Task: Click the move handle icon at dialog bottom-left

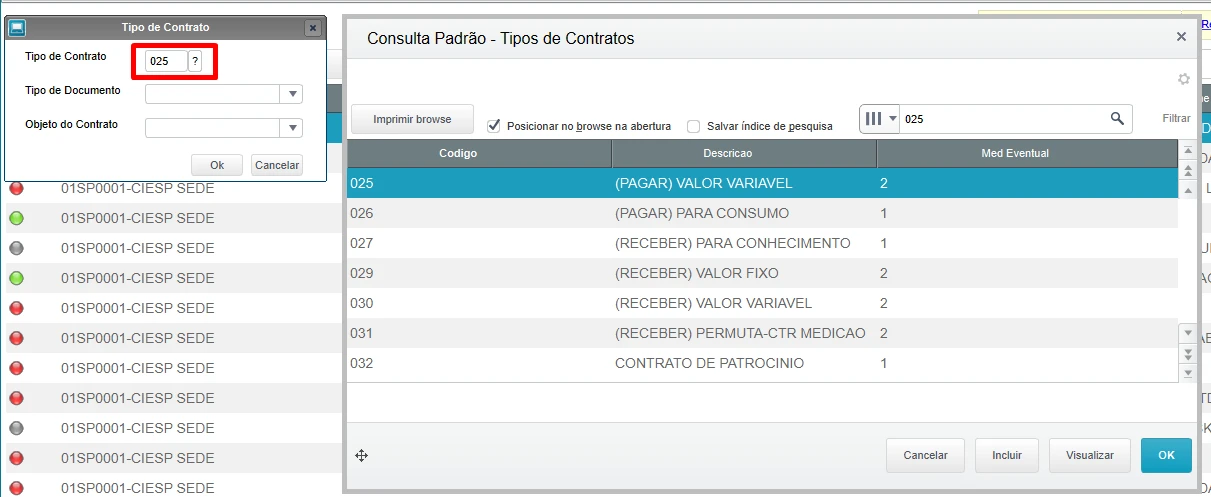Action: tap(361, 456)
